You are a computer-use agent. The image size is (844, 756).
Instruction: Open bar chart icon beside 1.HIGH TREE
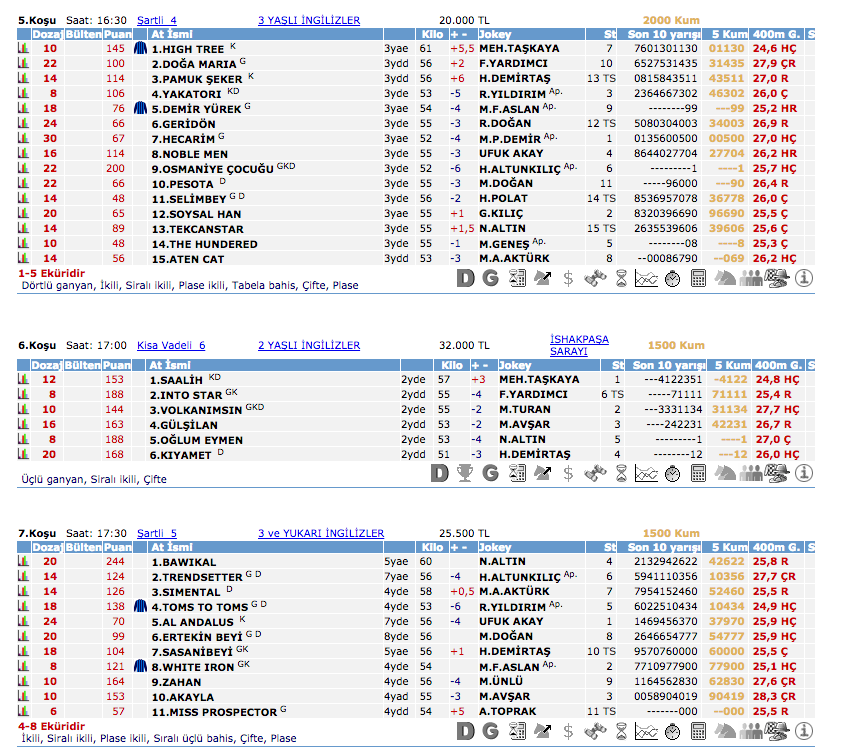pos(22,48)
